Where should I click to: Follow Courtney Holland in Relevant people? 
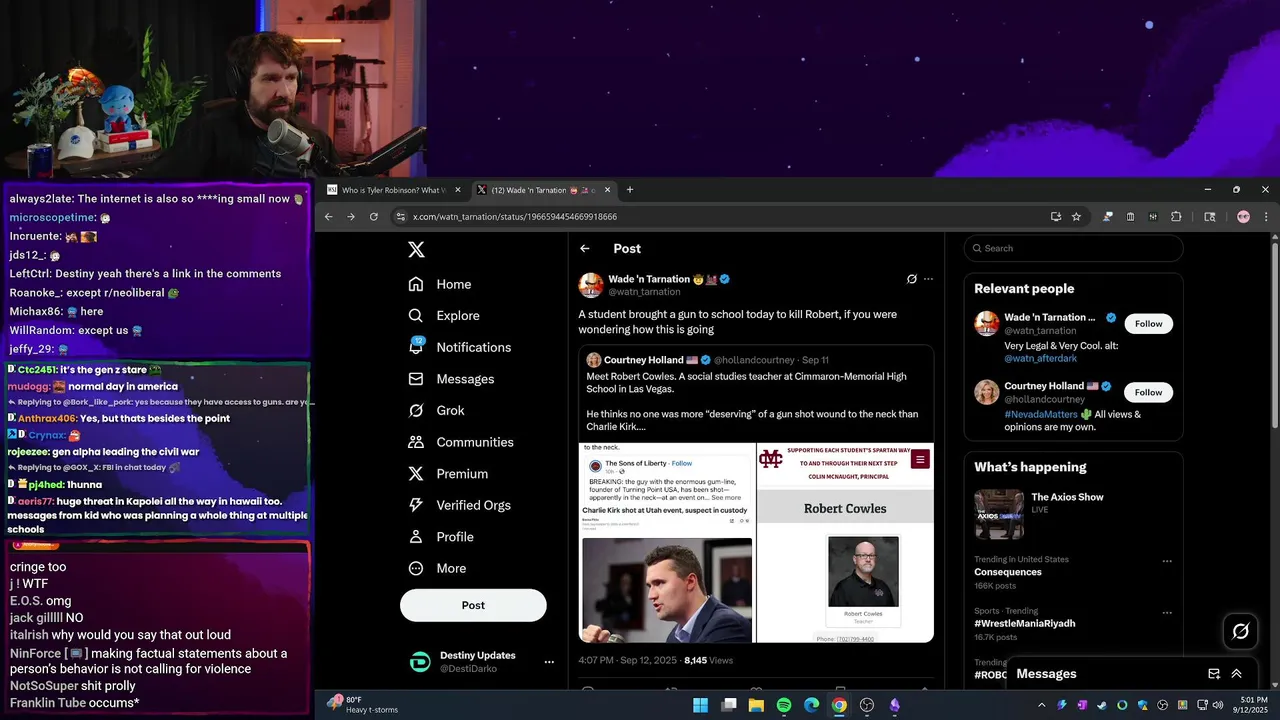1148,392
